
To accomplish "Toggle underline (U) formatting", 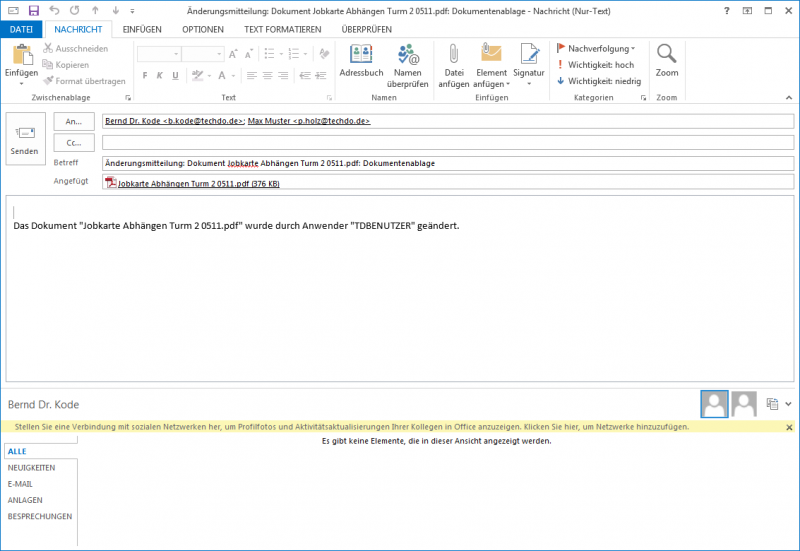I will (175, 76).
